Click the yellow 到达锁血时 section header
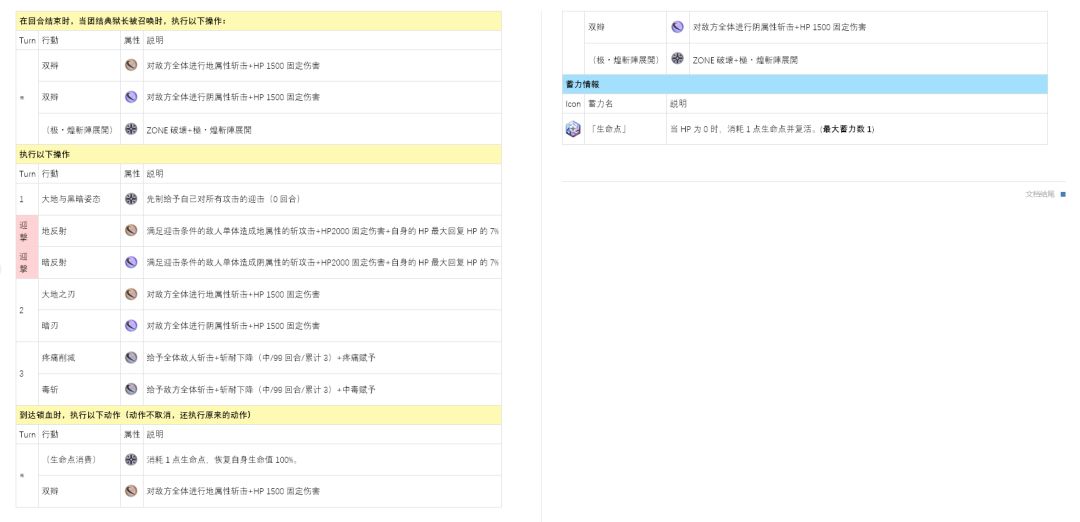The image size is (1080, 522). tap(258, 415)
